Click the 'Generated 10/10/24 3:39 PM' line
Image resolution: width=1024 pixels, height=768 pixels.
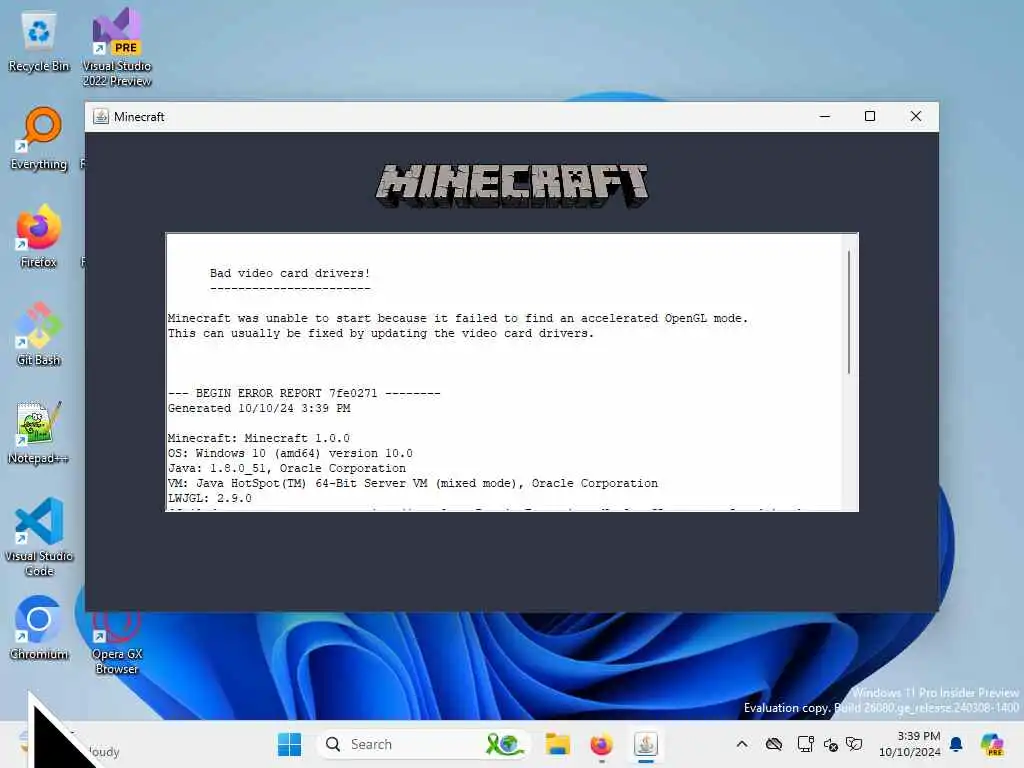point(259,408)
